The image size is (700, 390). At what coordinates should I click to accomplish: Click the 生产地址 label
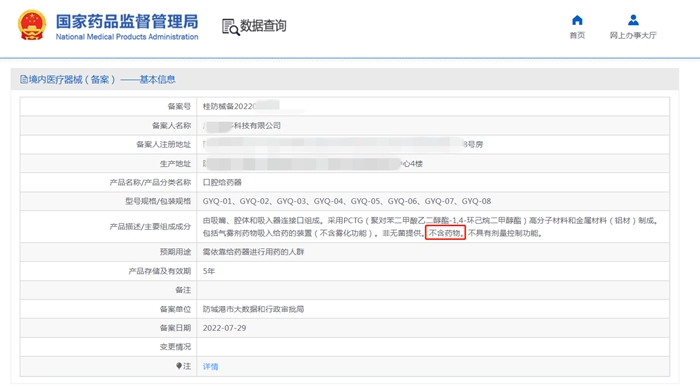[x=175, y=164]
